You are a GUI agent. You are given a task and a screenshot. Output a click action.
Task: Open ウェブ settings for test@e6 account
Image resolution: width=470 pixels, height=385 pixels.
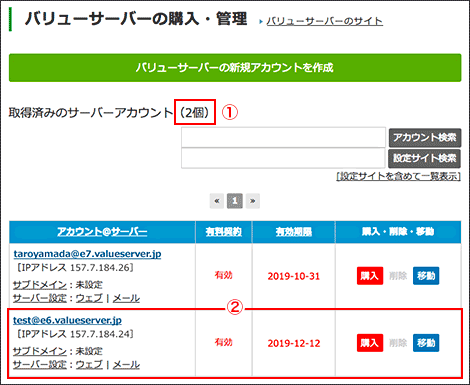pyautogui.click(x=89, y=364)
